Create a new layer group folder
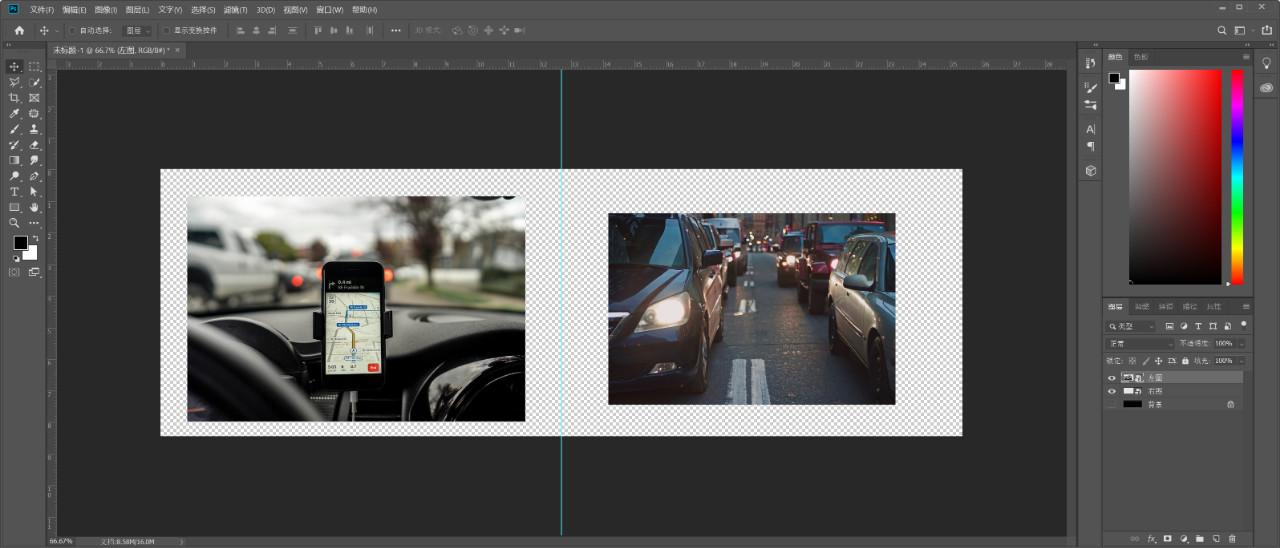This screenshot has width=1280, height=548. 1199,539
